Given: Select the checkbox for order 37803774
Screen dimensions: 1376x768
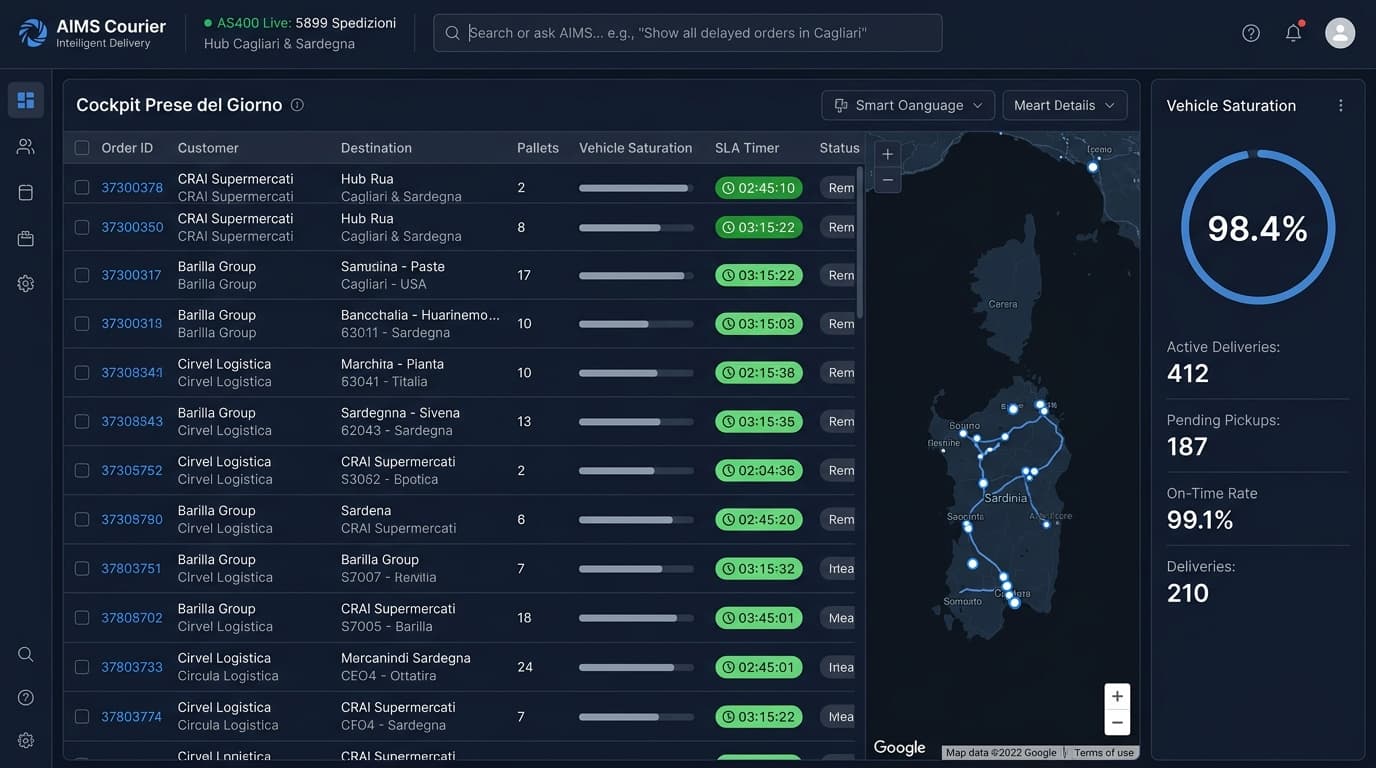Looking at the screenshot, I should pyautogui.click(x=82, y=716).
